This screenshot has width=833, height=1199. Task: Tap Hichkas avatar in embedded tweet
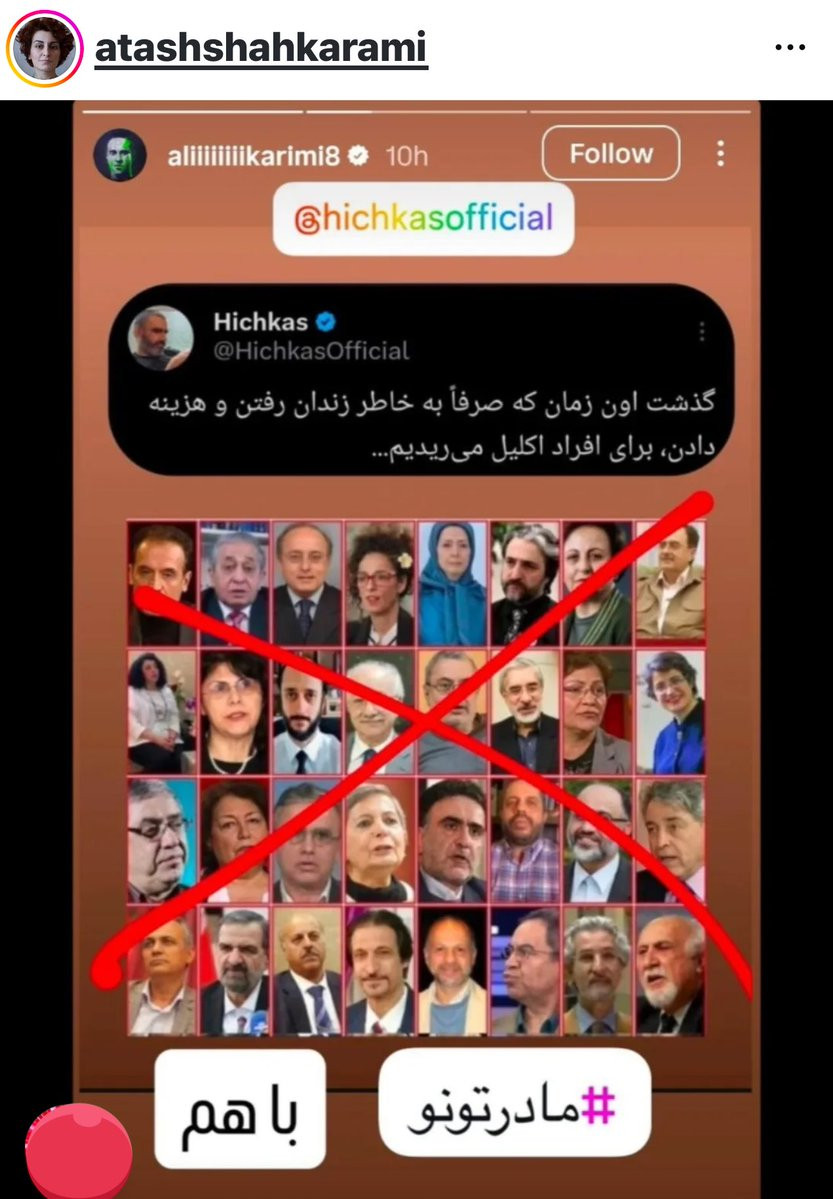tap(160, 337)
